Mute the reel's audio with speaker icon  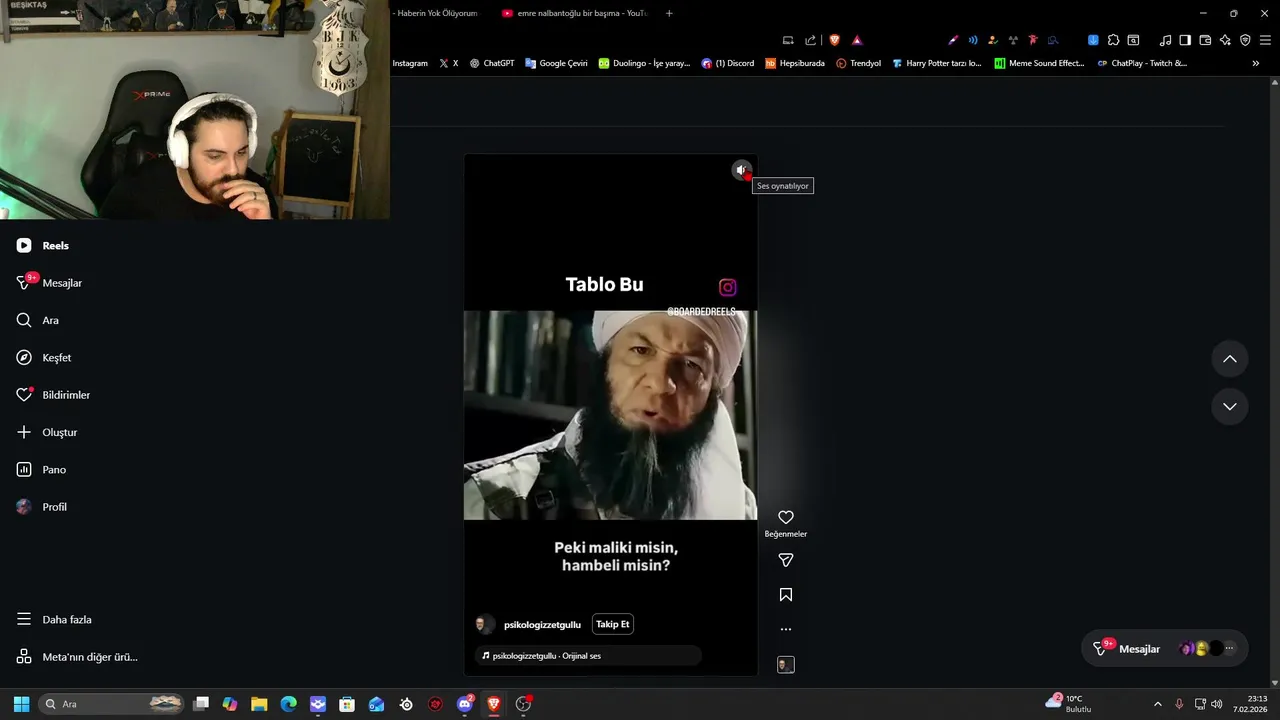tap(741, 170)
